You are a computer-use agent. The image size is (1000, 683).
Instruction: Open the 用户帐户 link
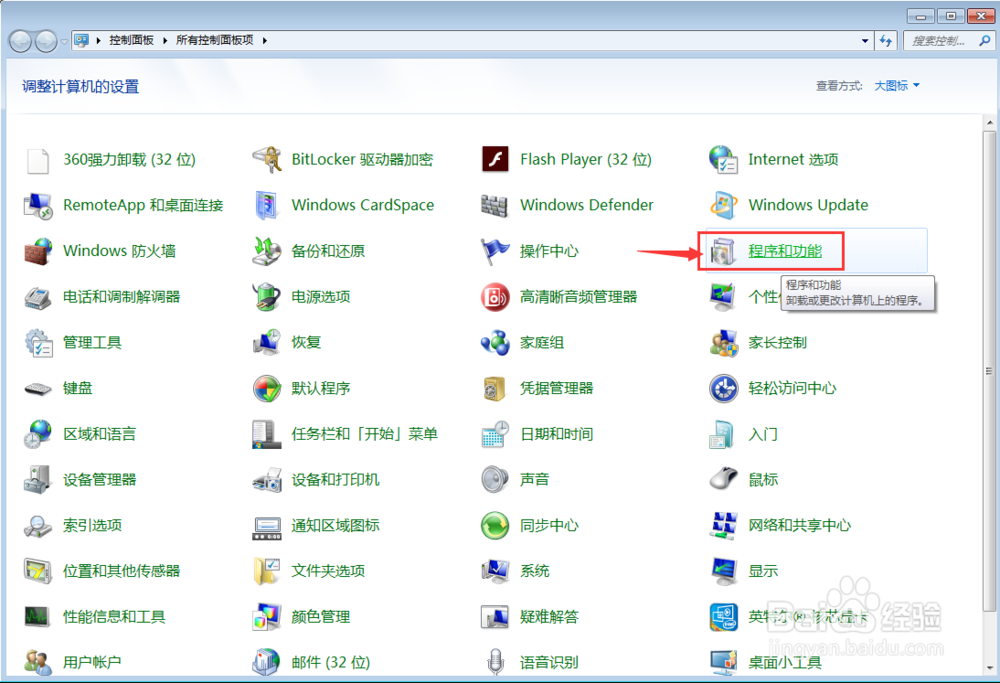click(x=92, y=663)
